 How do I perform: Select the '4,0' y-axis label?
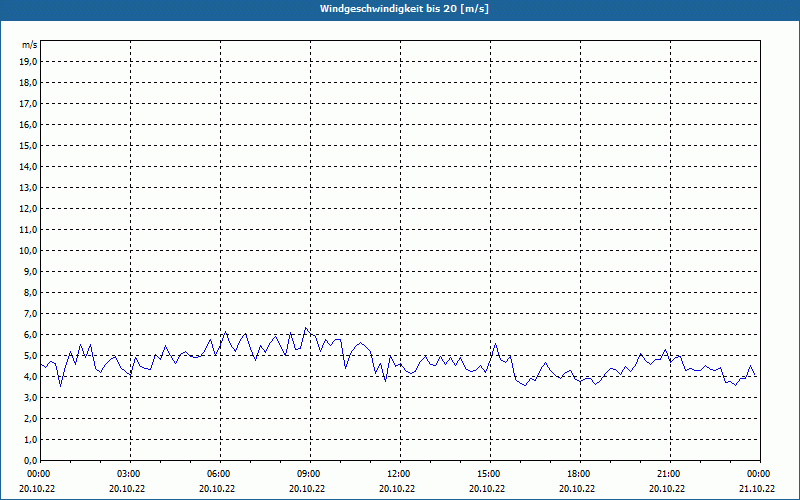31,377
